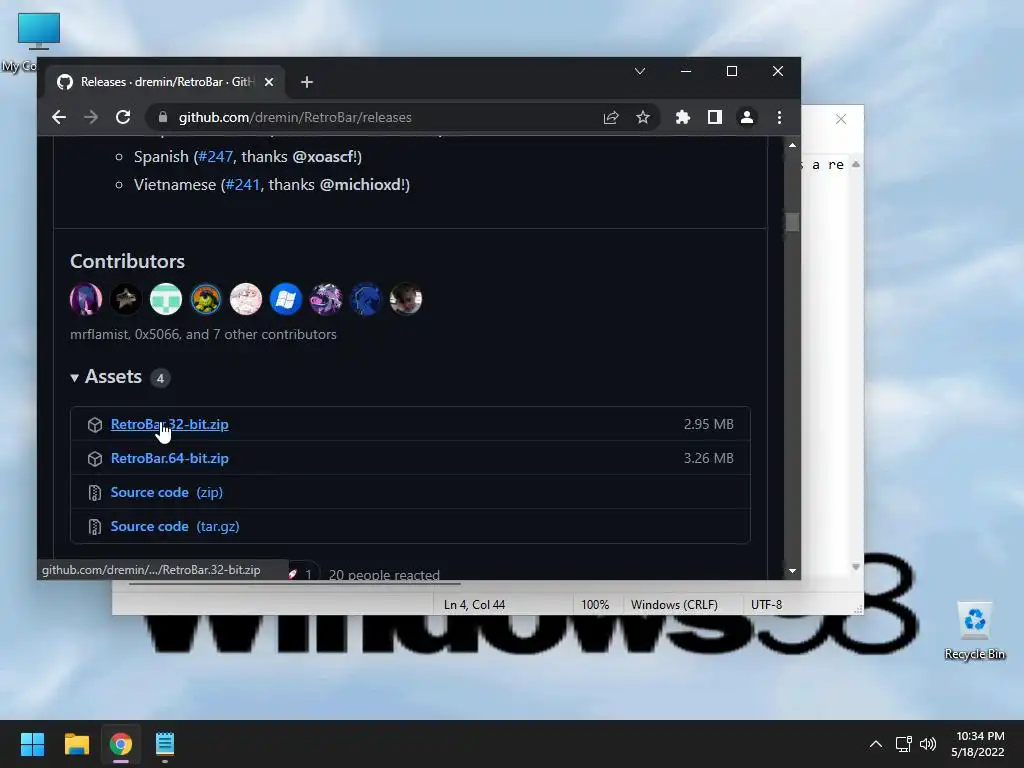The height and width of the screenshot is (768, 1024).
Task: Download RetroBar.32-bit.zip
Action: coord(170,424)
